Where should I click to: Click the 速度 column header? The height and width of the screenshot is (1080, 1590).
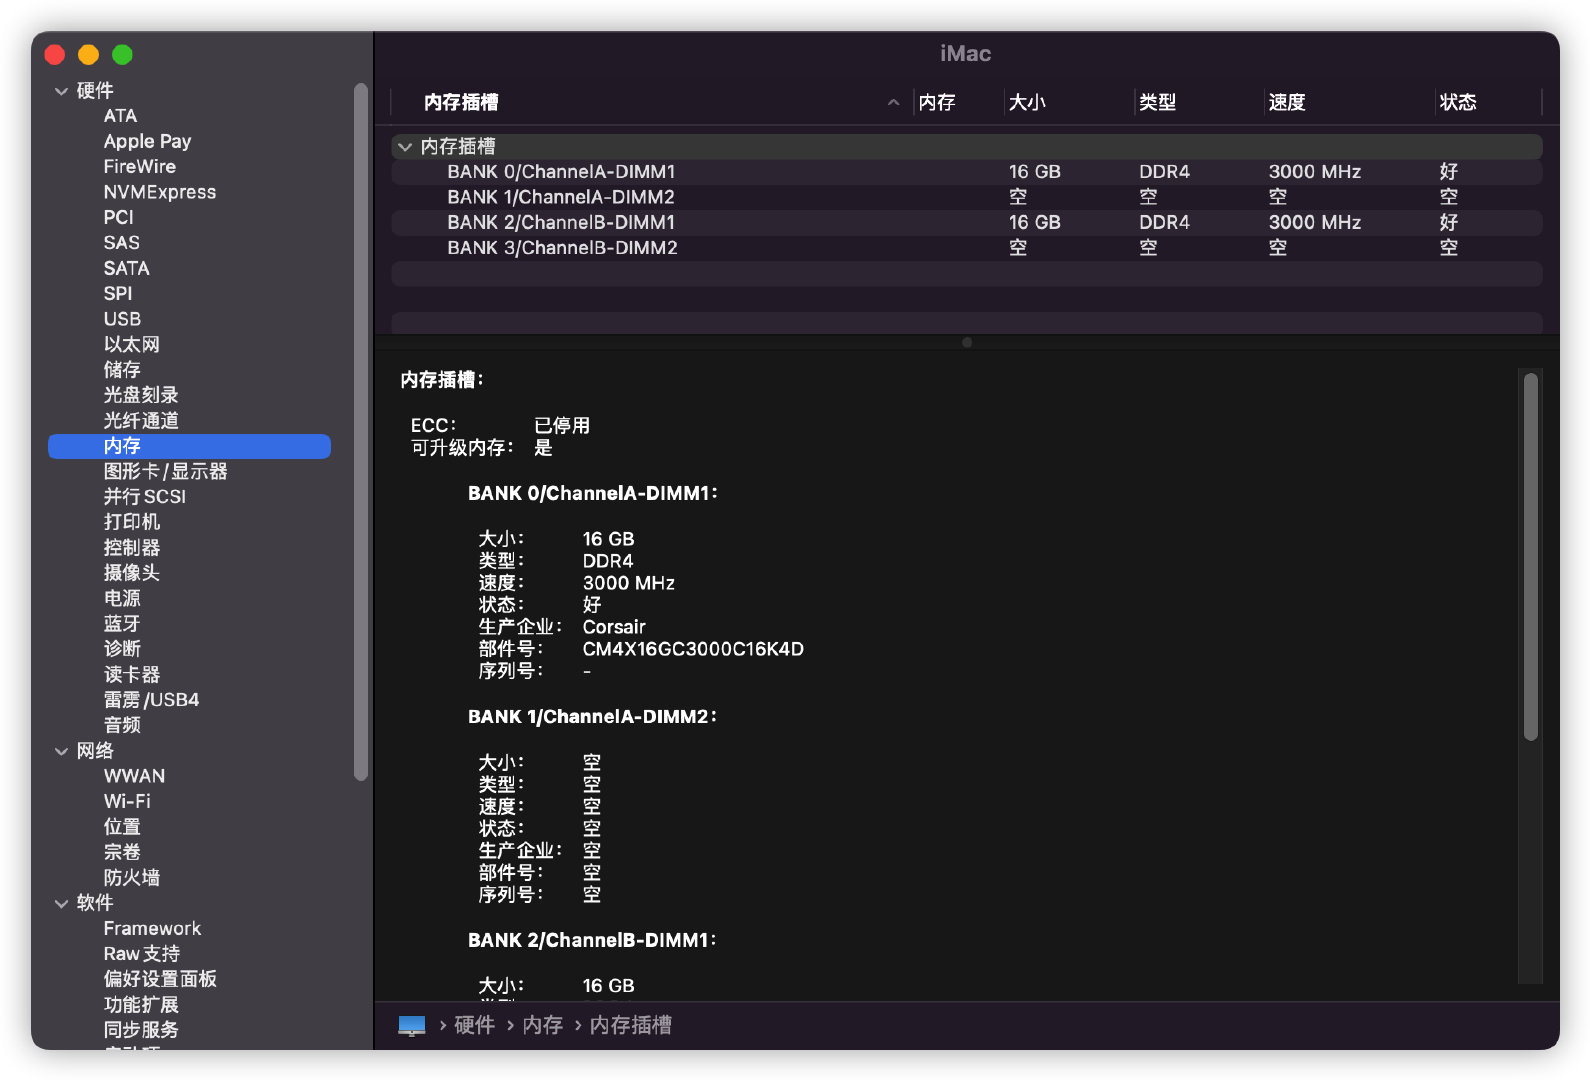click(x=1287, y=102)
